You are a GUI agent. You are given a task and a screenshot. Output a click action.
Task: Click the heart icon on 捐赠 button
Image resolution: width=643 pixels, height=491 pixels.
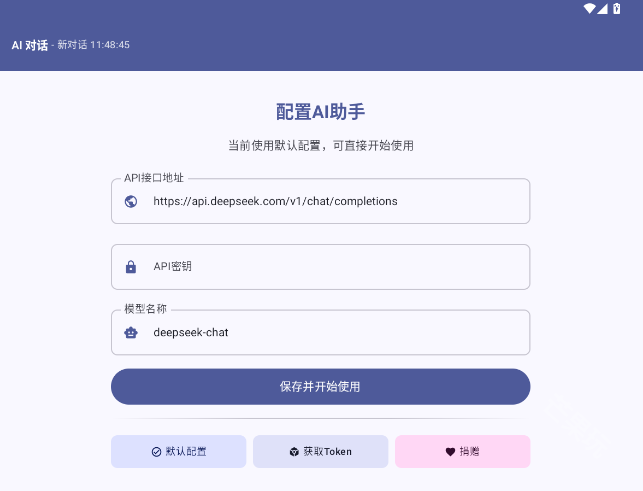[450, 452]
